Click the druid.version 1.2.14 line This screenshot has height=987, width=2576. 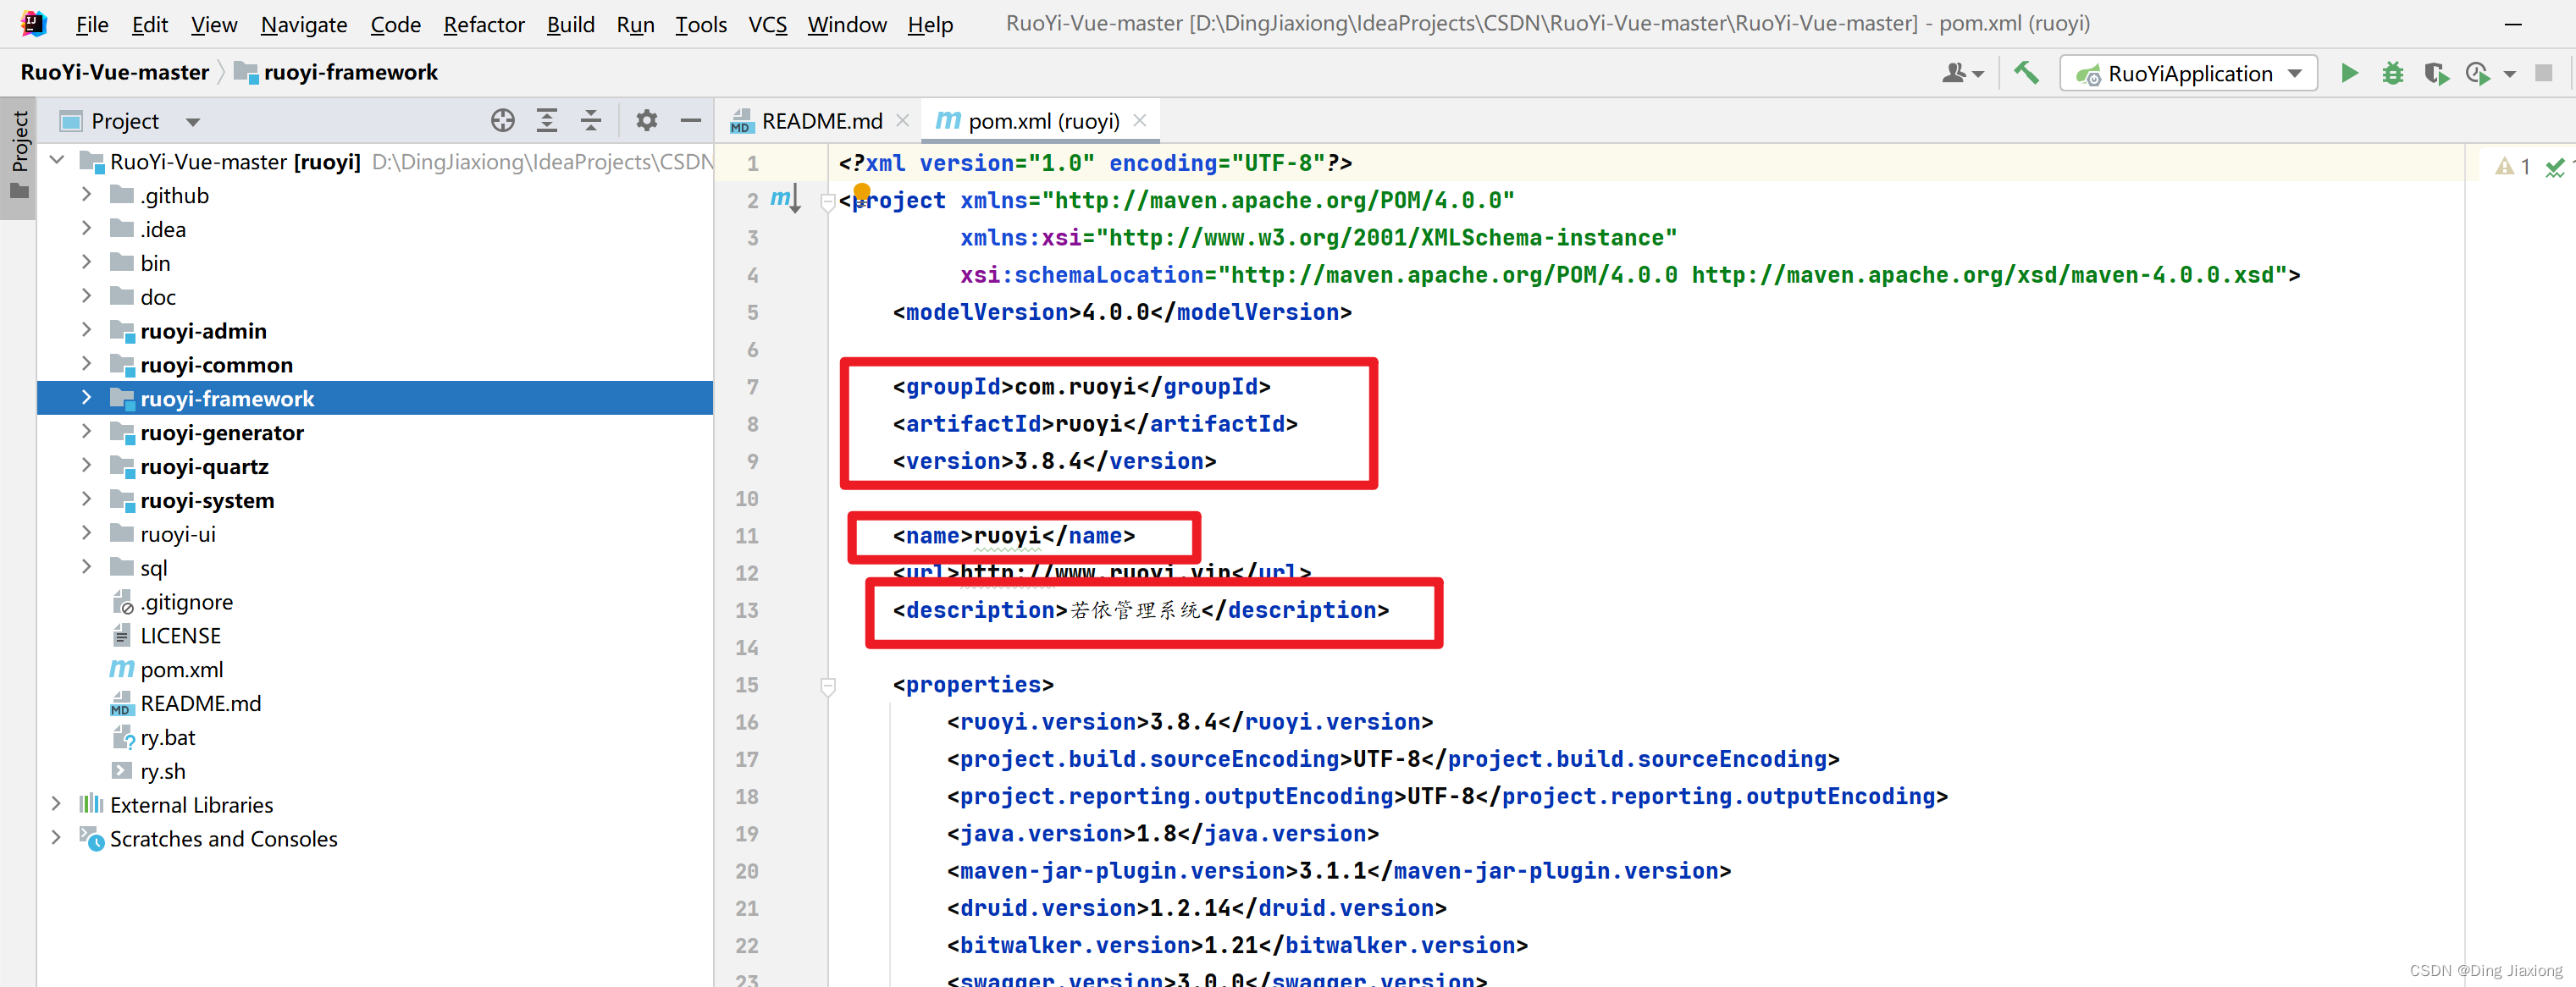click(1196, 908)
